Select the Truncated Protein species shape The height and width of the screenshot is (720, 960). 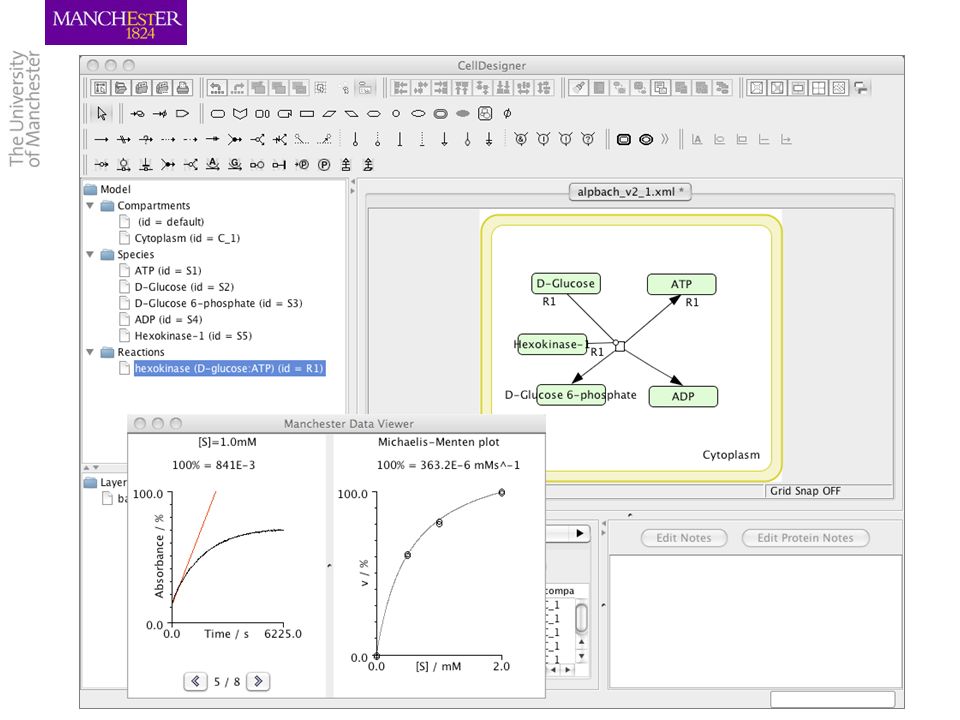tap(285, 114)
